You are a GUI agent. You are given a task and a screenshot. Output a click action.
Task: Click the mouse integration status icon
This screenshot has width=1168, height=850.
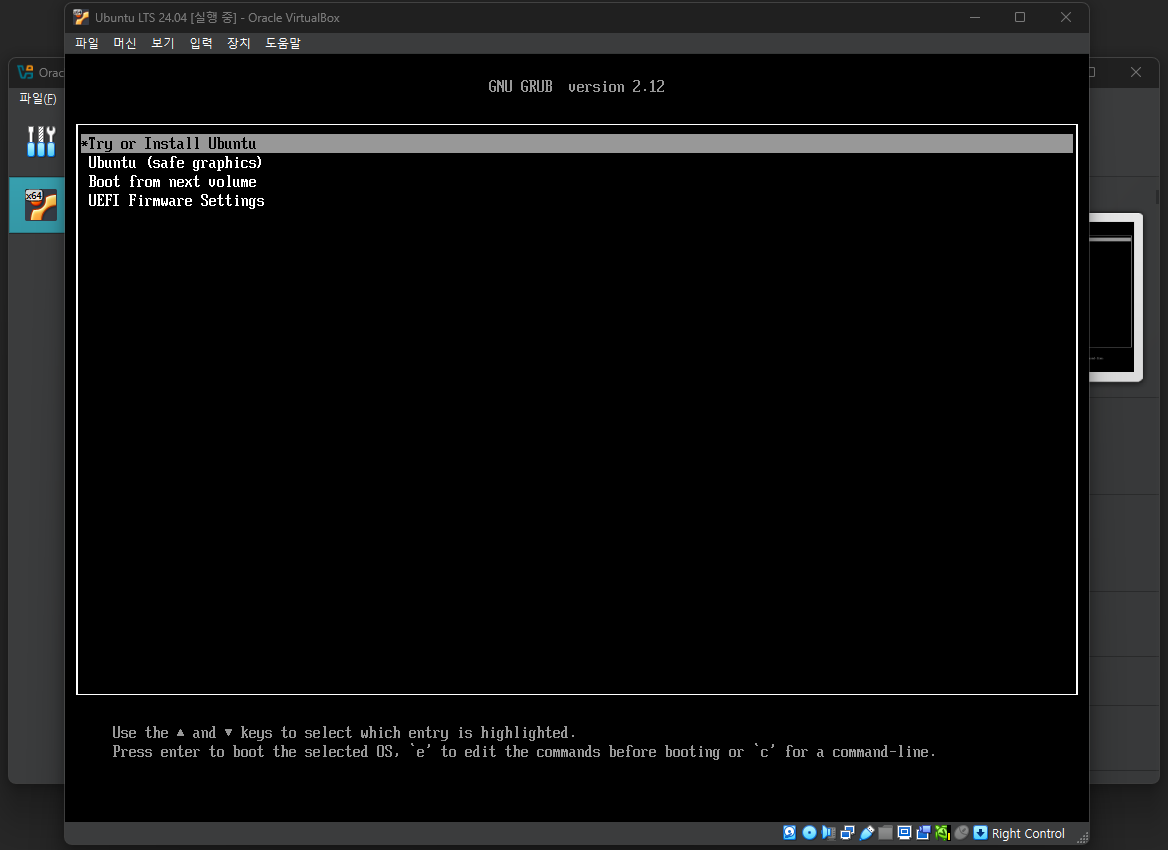point(962,833)
